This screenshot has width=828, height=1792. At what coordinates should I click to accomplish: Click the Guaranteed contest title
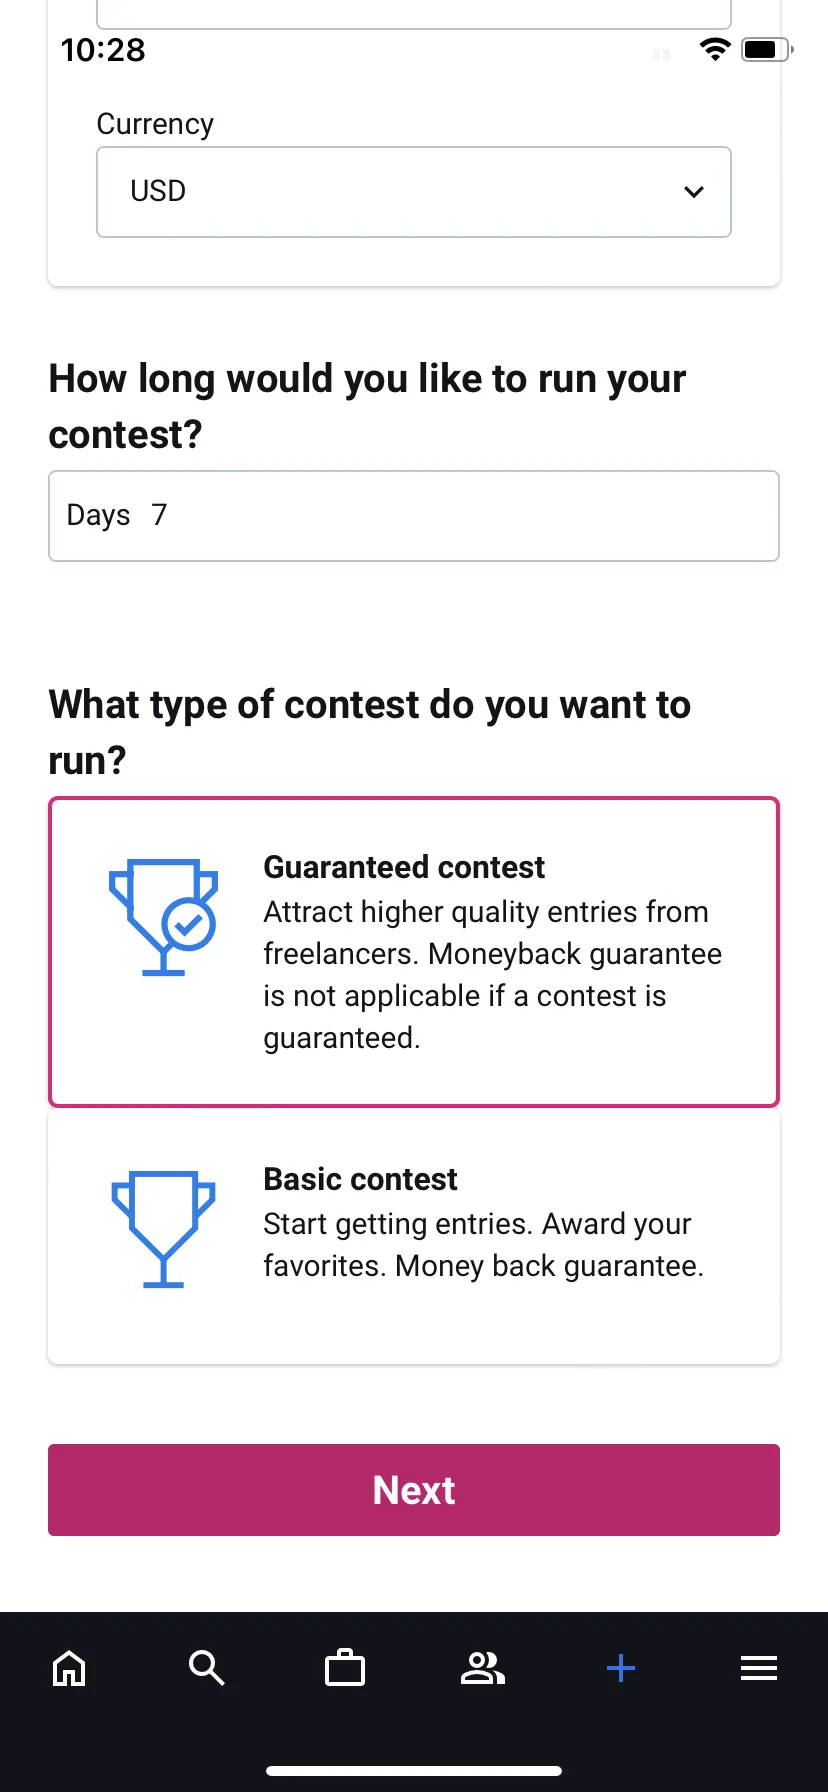coord(404,867)
